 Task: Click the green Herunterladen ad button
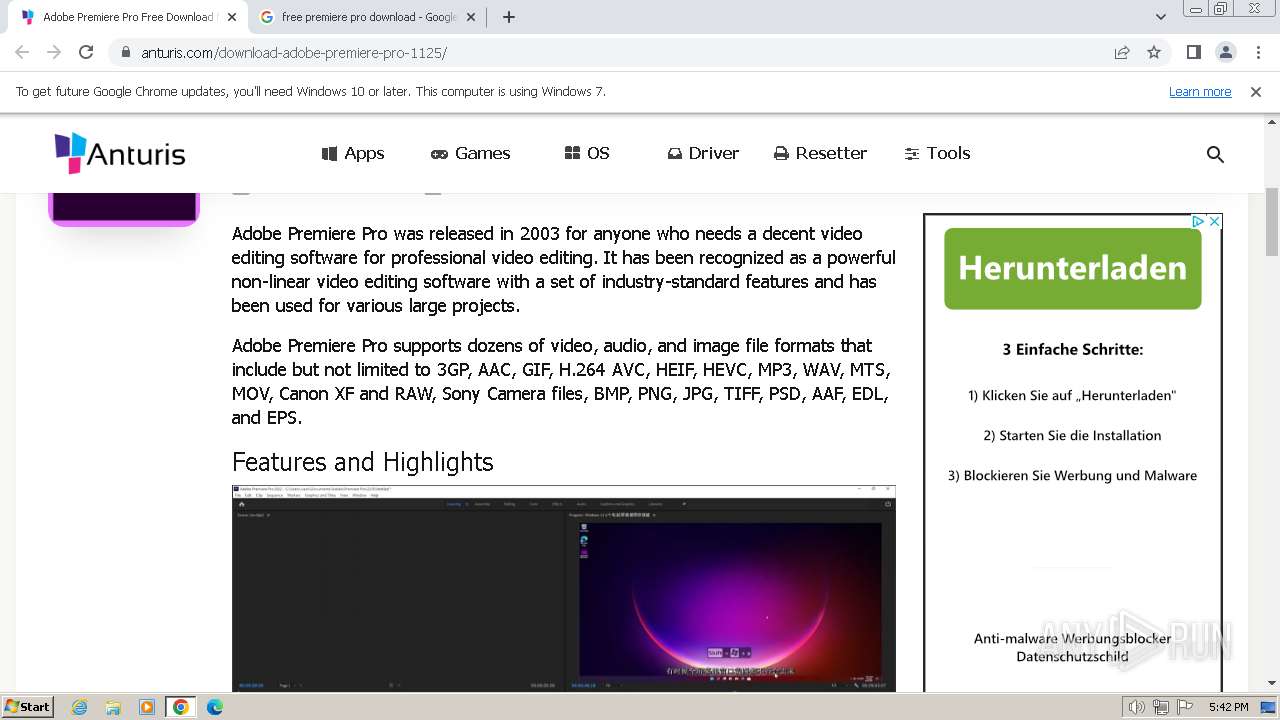[1072, 268]
